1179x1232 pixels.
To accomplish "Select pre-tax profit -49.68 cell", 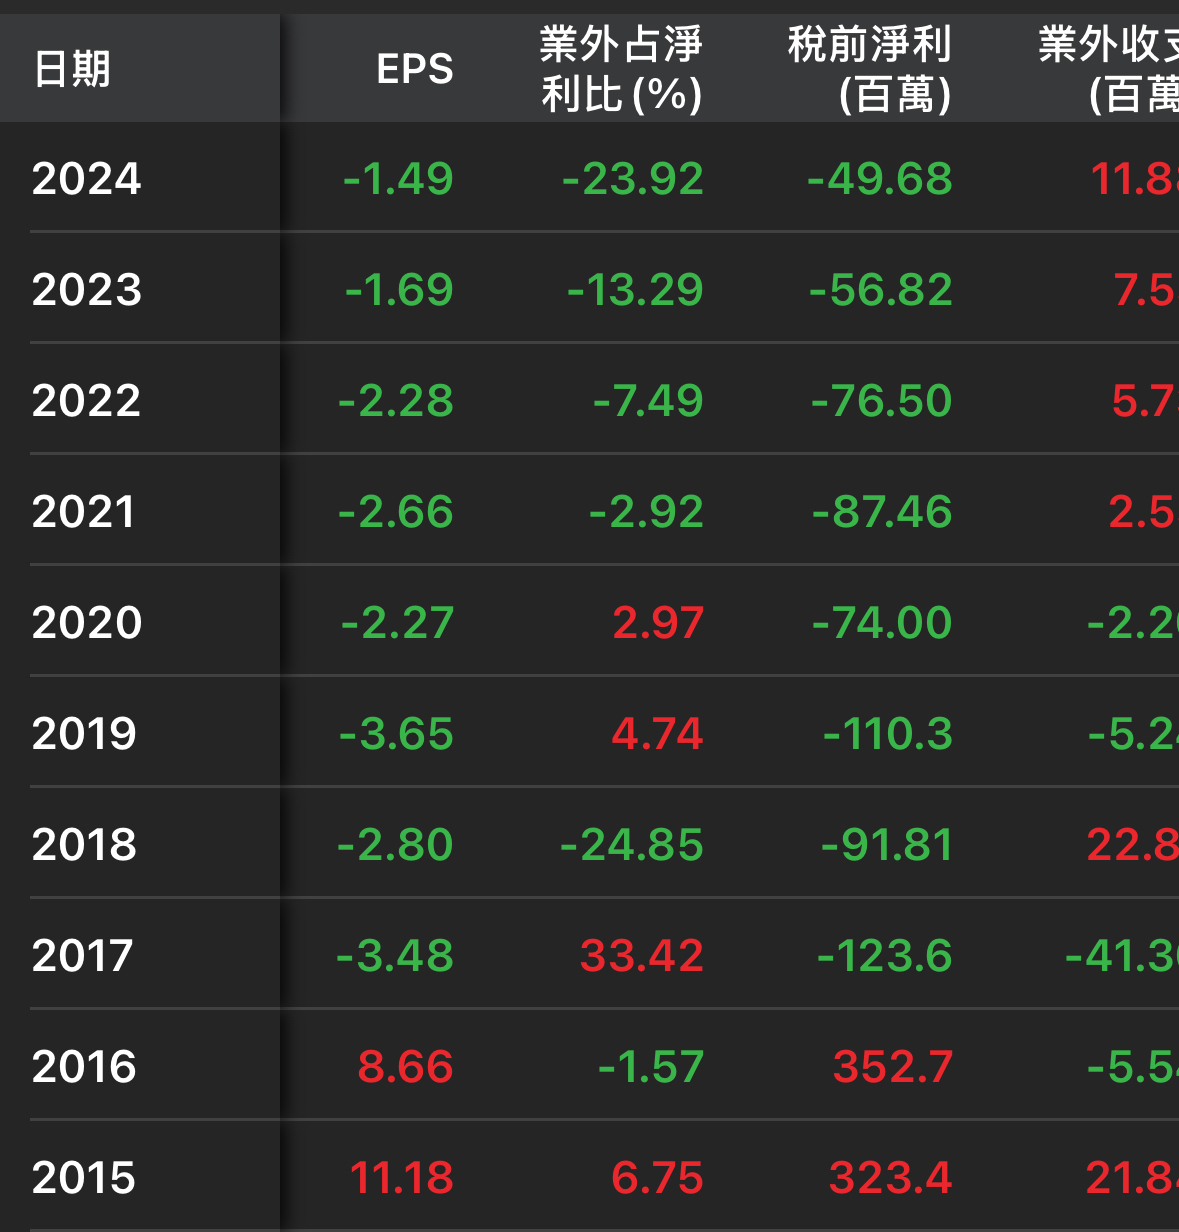I will click(880, 179).
